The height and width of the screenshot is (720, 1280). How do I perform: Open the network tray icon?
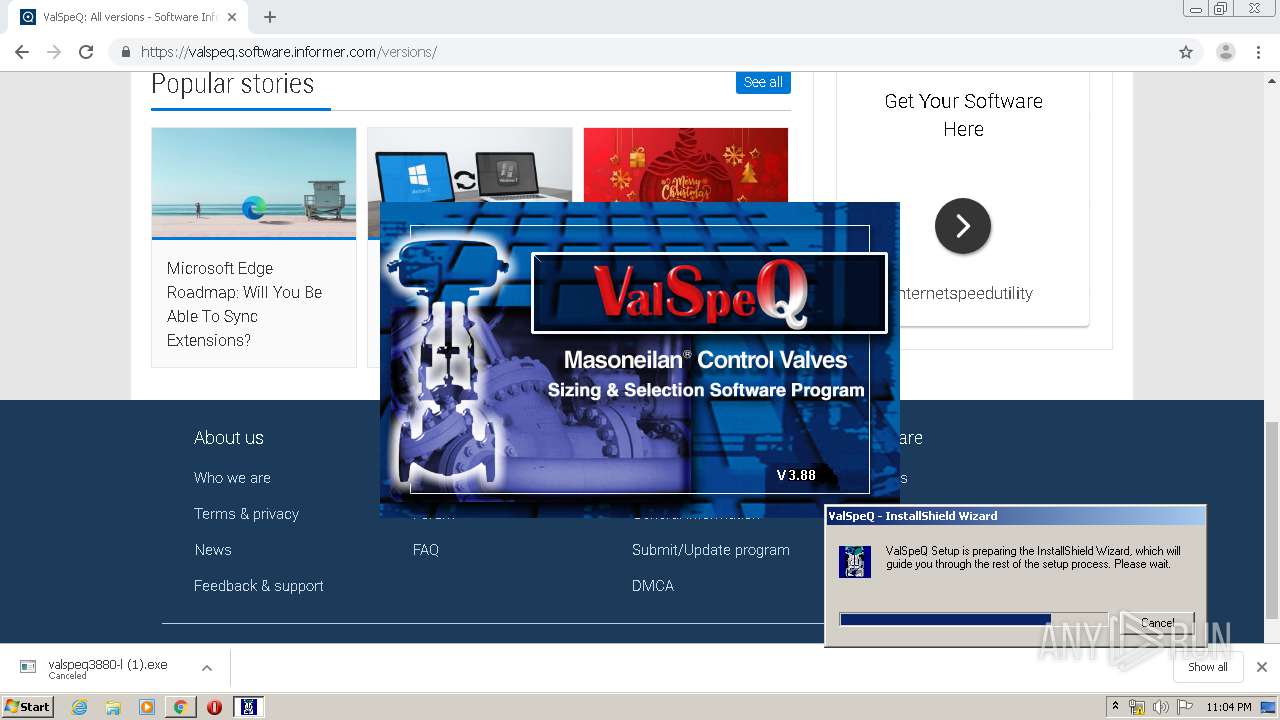point(1137,707)
